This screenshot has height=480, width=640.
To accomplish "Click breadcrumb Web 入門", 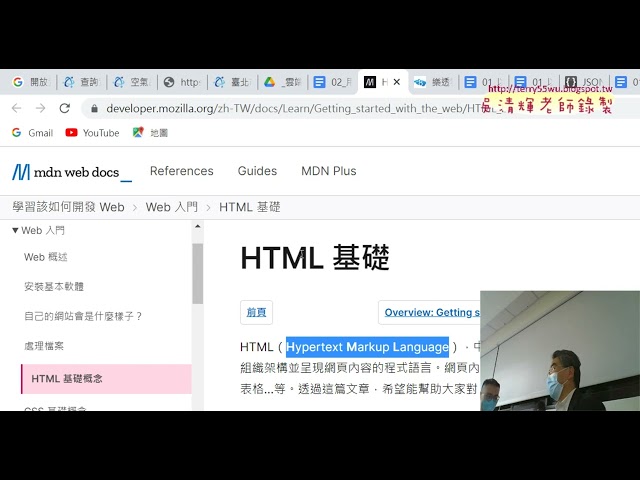I will 172,207.
